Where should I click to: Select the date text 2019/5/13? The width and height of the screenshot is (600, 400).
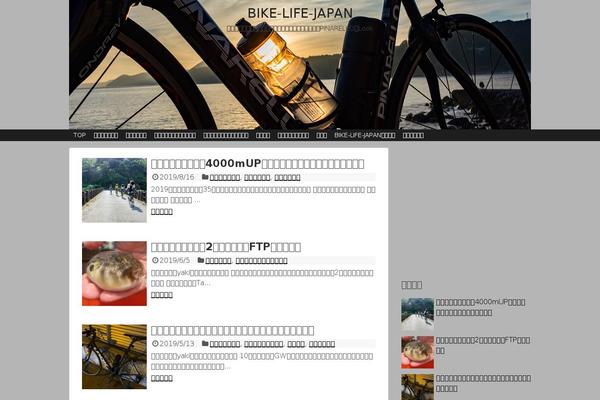click(176, 344)
